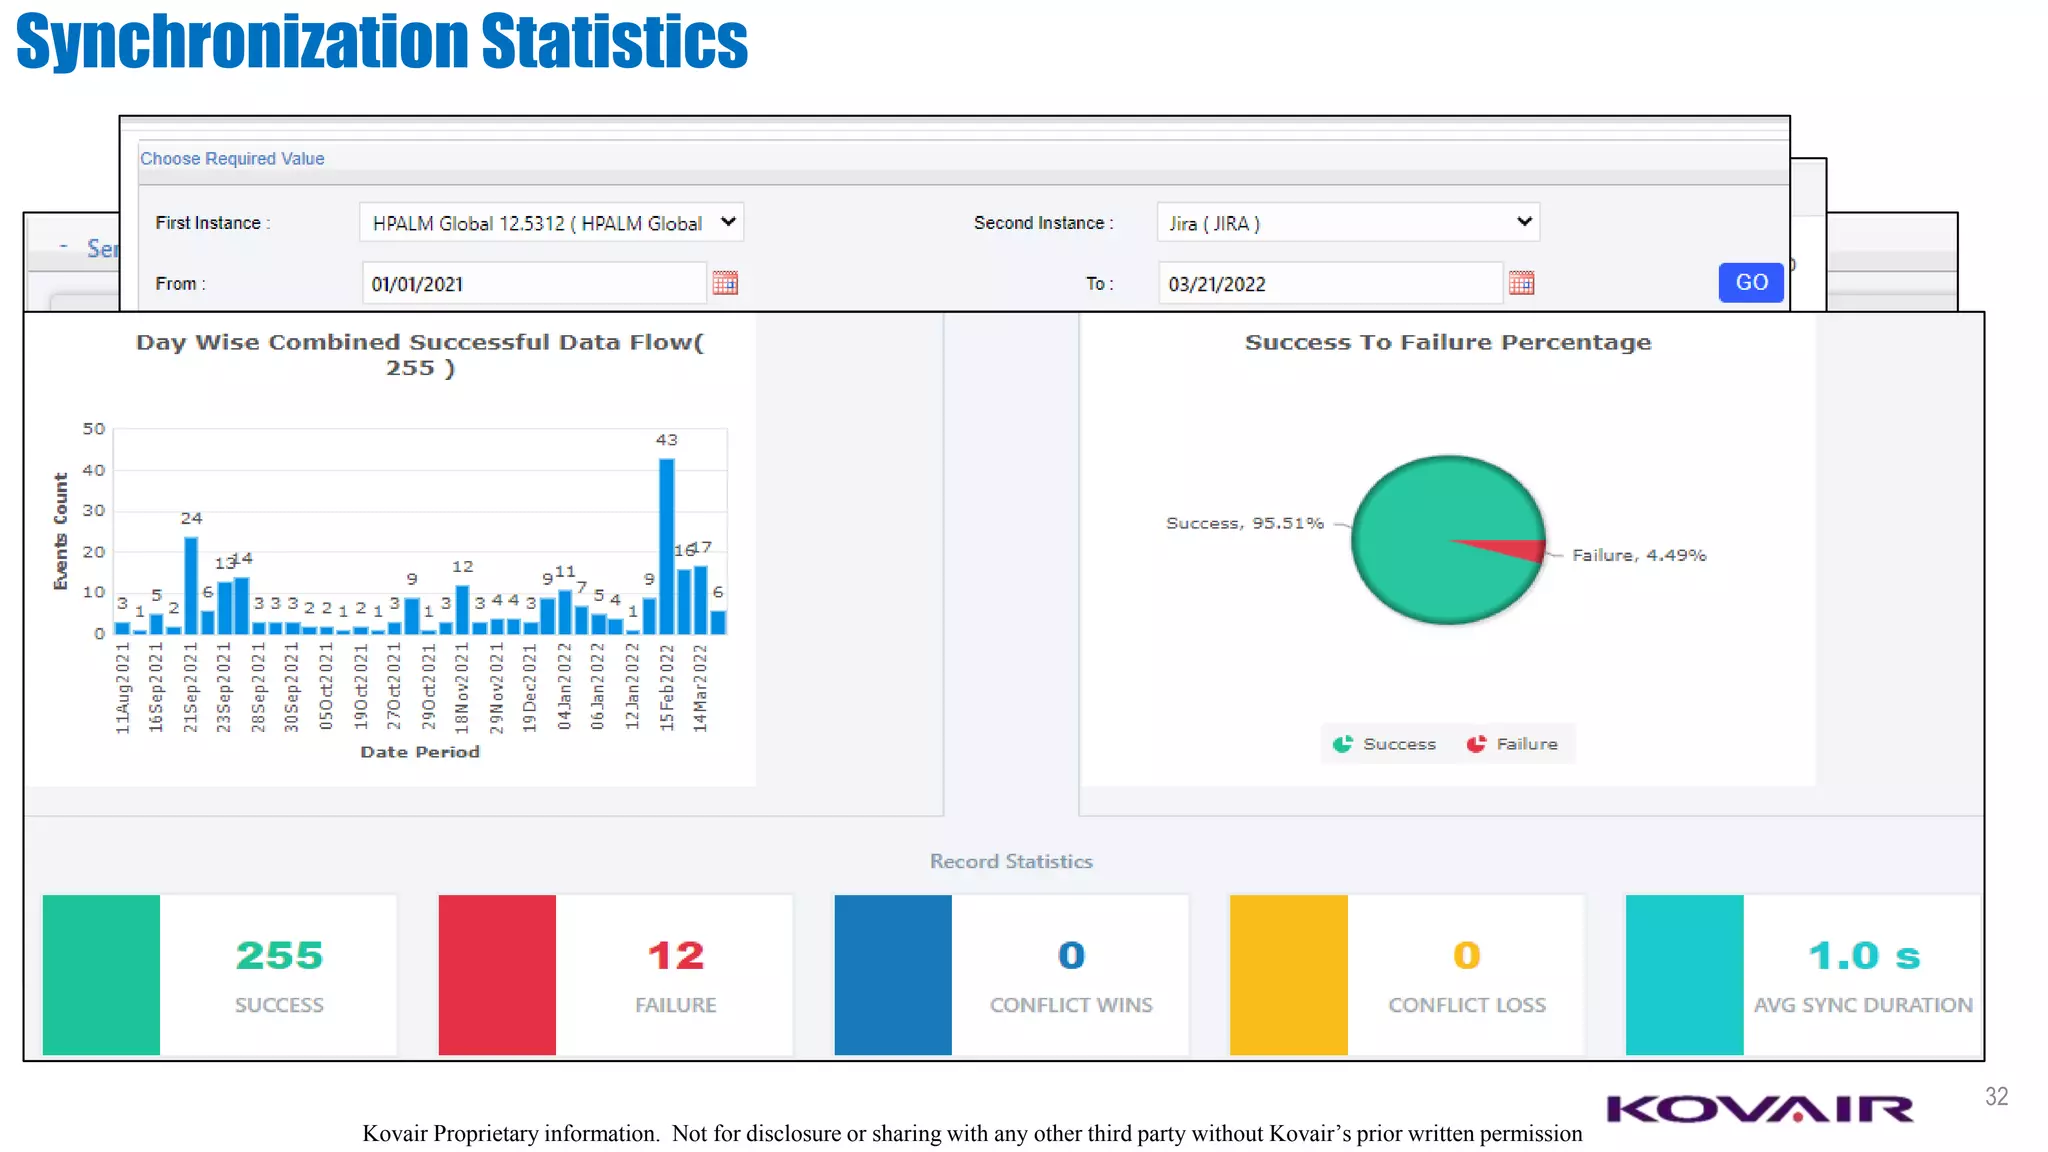The width and height of the screenshot is (2048, 1152).
Task: Click the From date input field
Action: [x=533, y=284]
